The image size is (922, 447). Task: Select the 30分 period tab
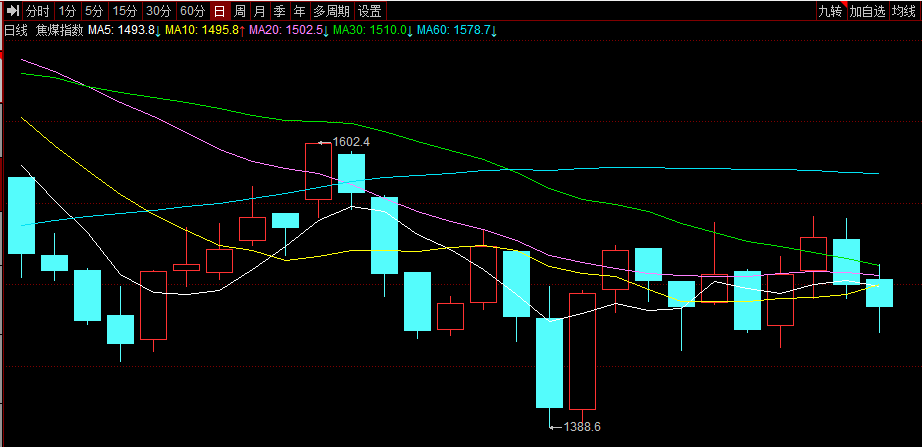159,11
